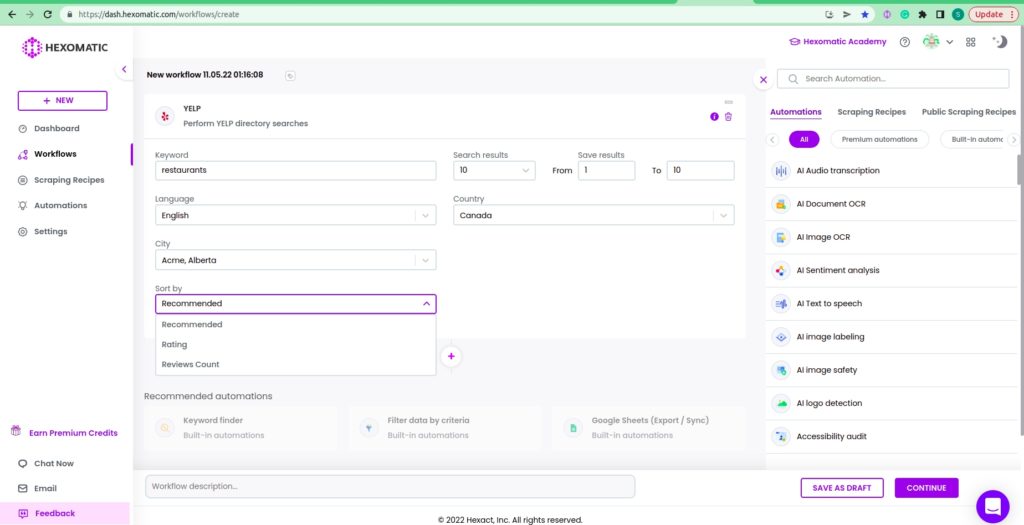Click the AI Image OCR icon
Image resolution: width=1024 pixels, height=525 pixels.
[x=780, y=237]
